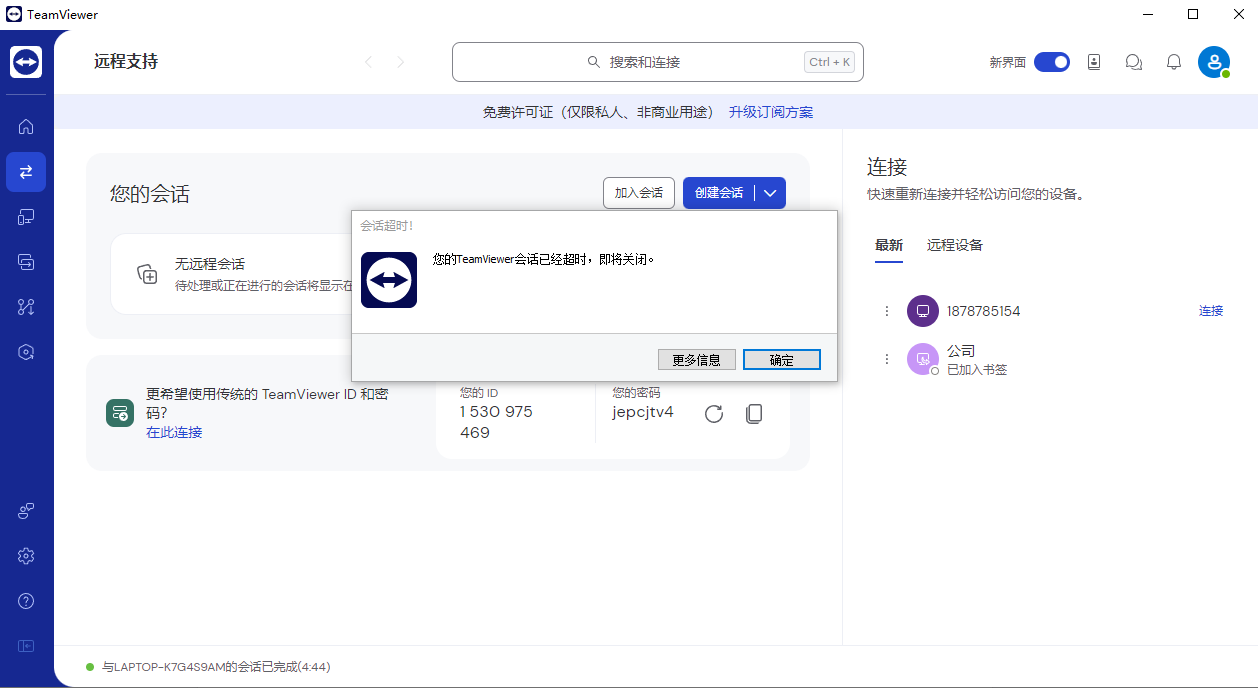
Task: Refresh the password jepcjtv4
Action: 714,414
